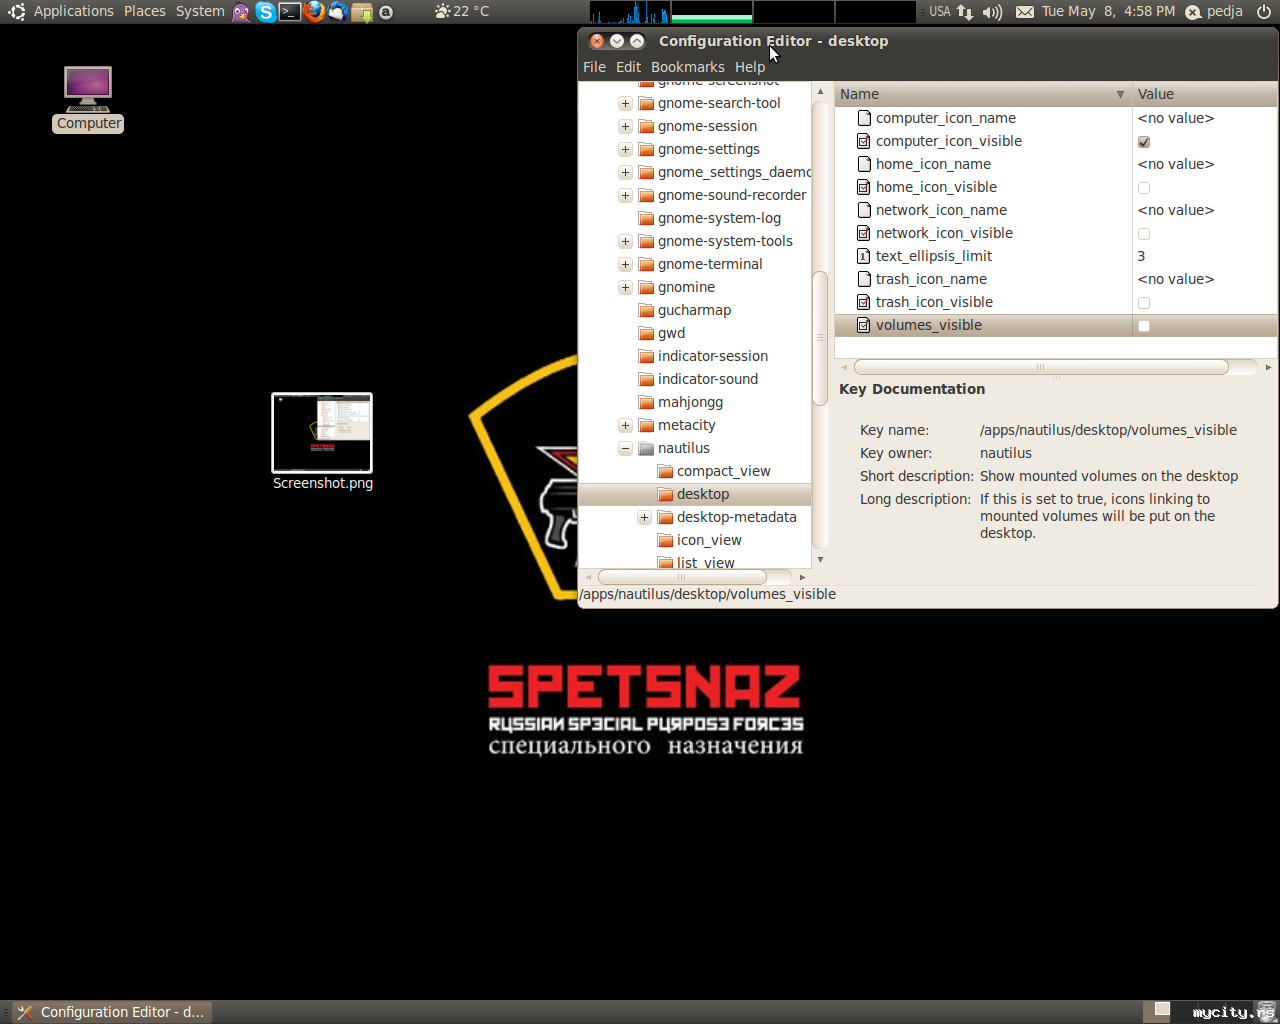Open the Places menu in the panel
Screen dimensions: 1280x1024
pyautogui.click(x=145, y=11)
